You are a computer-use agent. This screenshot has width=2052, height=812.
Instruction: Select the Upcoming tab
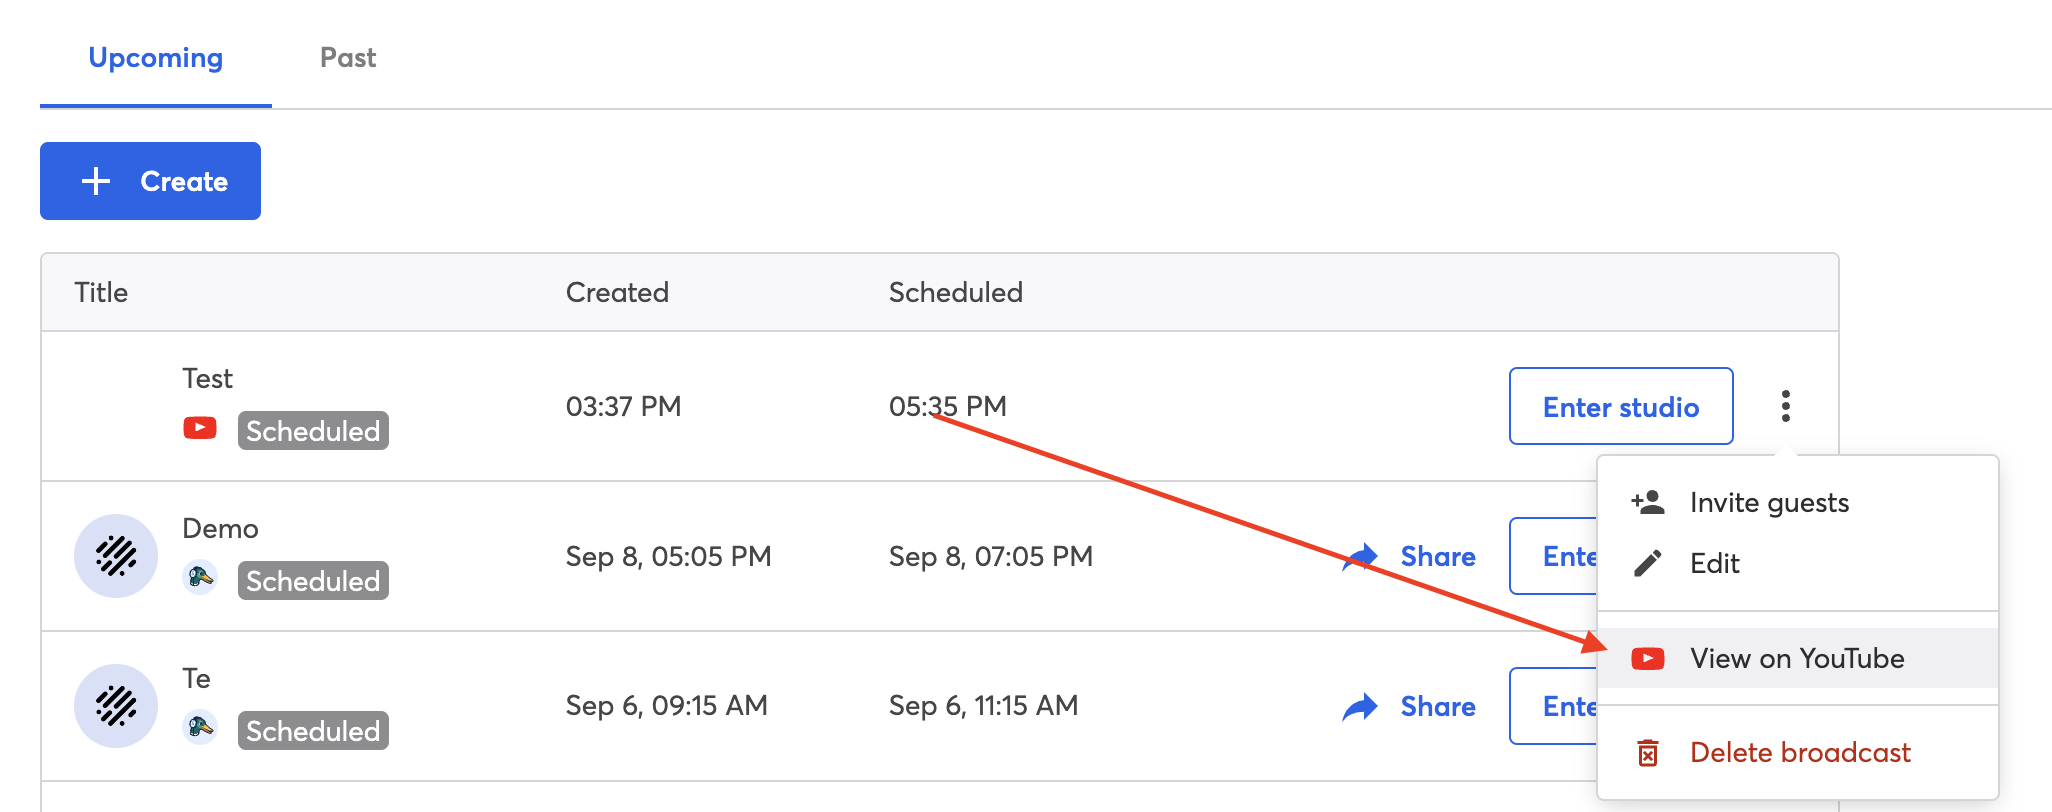pyautogui.click(x=156, y=58)
